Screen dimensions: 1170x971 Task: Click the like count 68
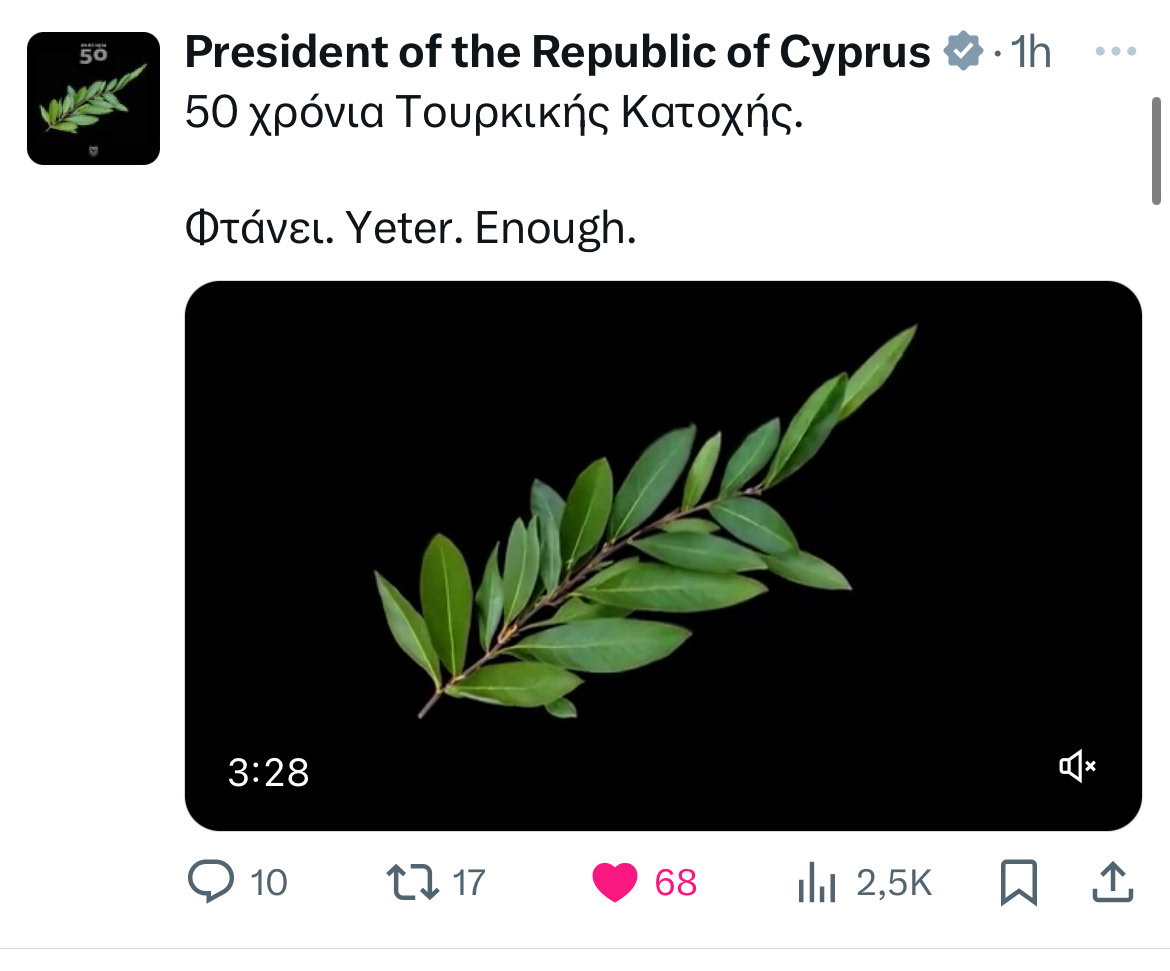tap(675, 883)
